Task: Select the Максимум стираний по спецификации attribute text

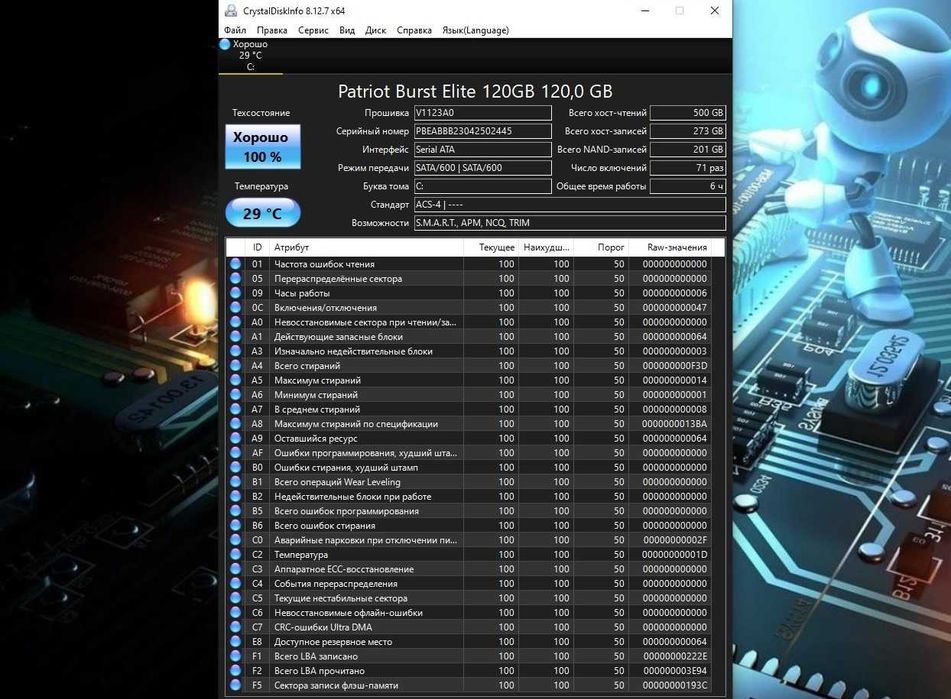Action: click(356, 424)
